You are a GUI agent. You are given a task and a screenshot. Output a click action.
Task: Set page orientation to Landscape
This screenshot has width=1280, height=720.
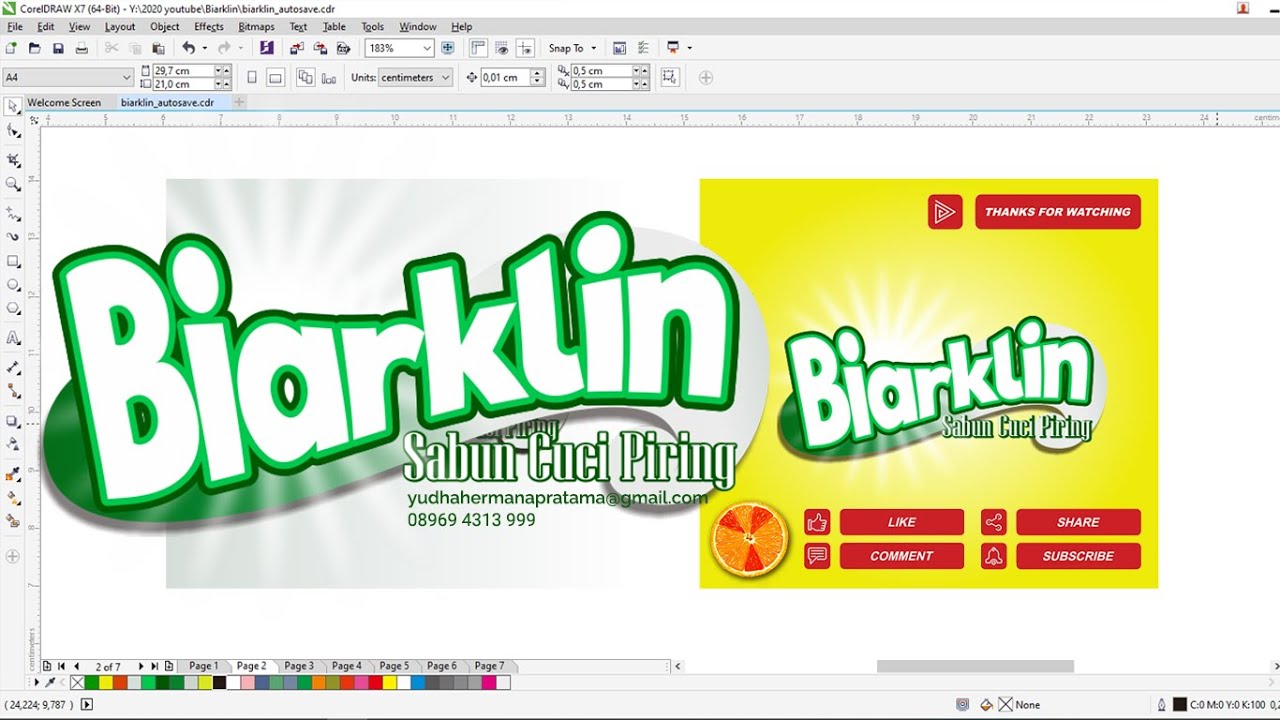[276, 77]
